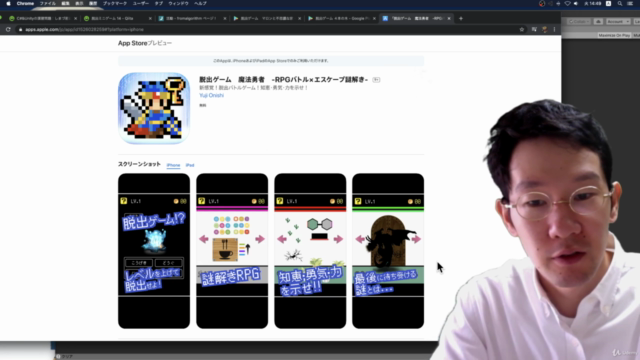Open Collab dropdown in Unity window
The height and width of the screenshot is (360, 640).
point(578,21)
